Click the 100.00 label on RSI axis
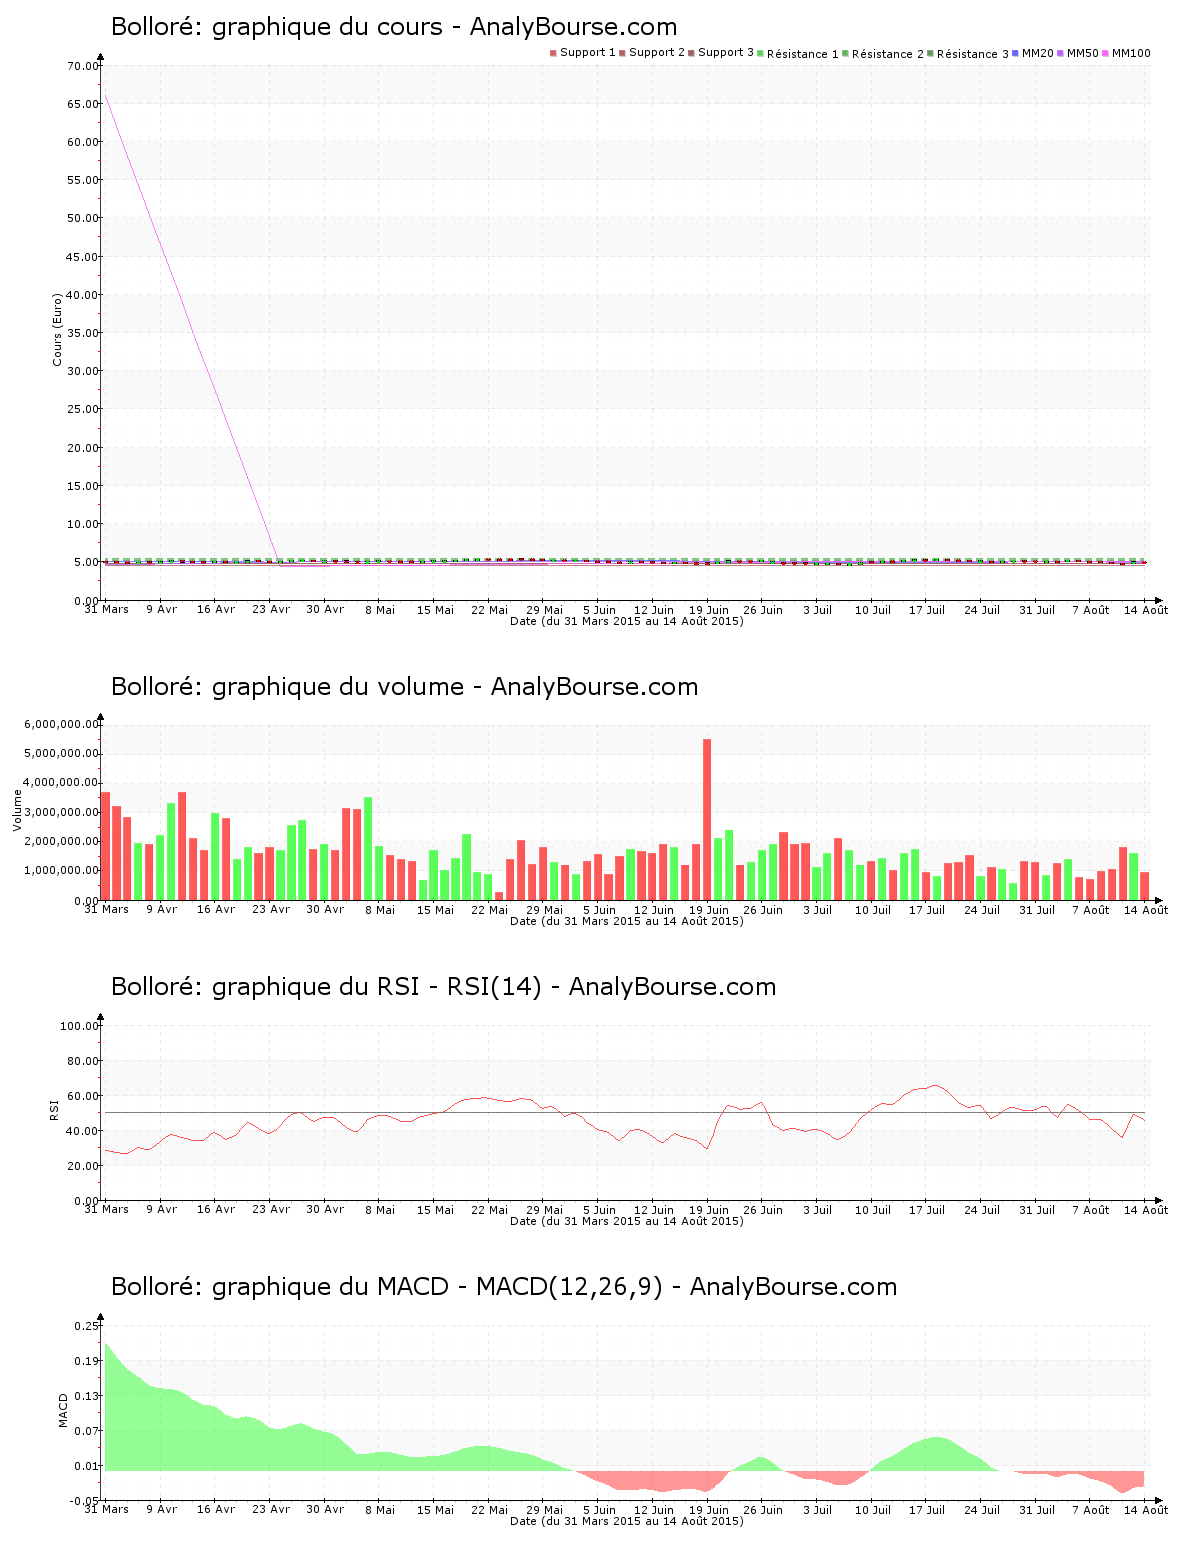The image size is (1200, 1550). click(x=79, y=1026)
